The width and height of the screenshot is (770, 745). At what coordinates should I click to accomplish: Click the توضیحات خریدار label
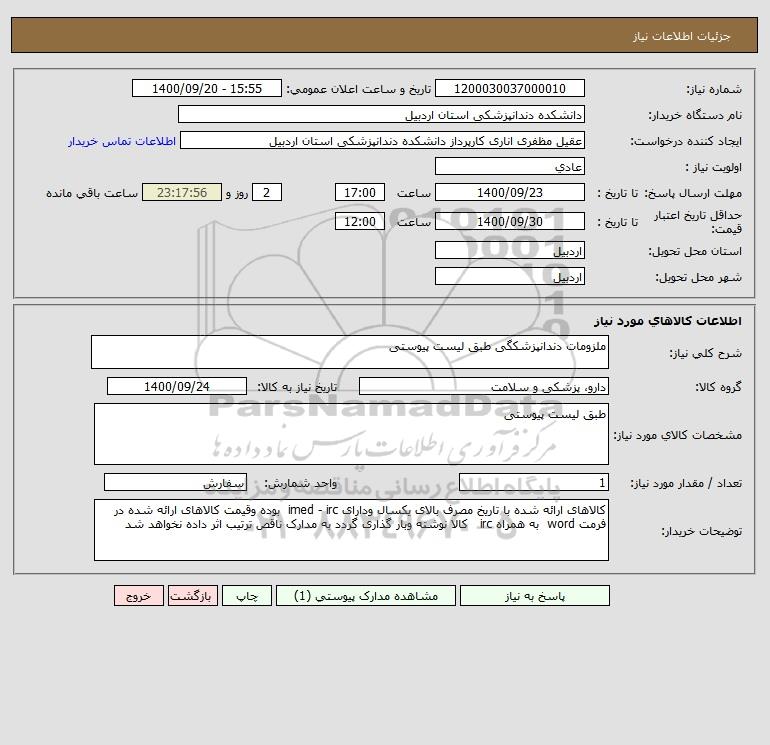(x=702, y=531)
